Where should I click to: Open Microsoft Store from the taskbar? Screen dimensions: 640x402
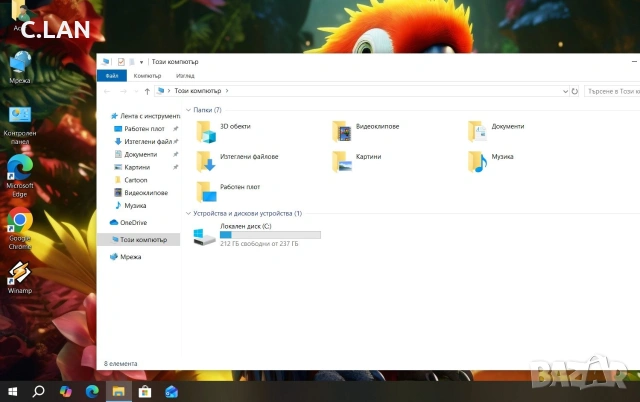click(x=144, y=392)
